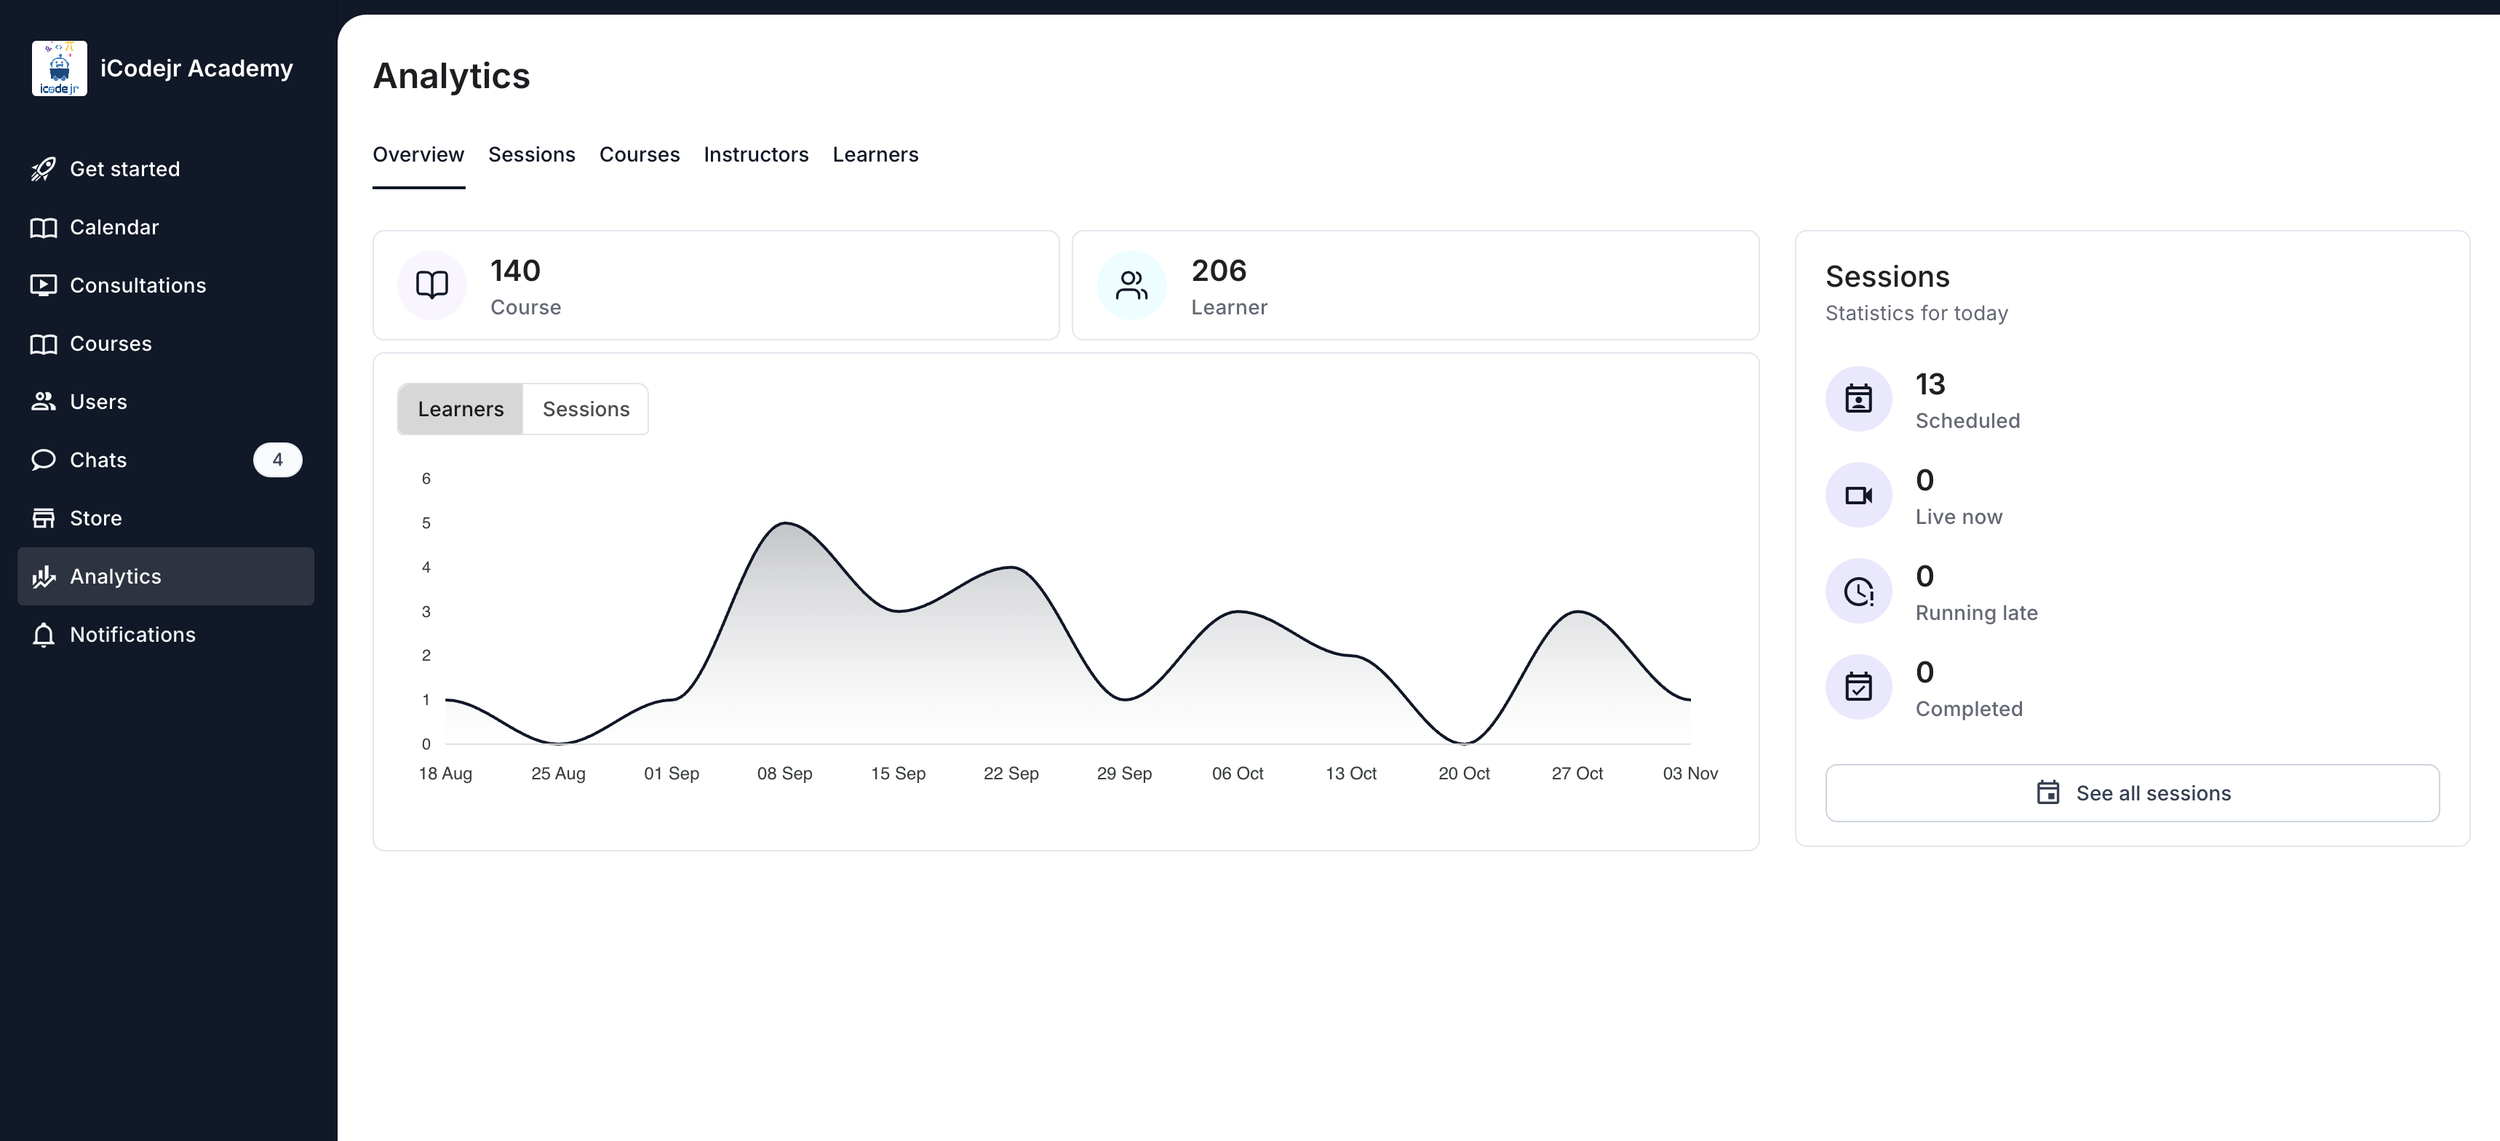Image resolution: width=2500 pixels, height=1141 pixels.
Task: Click the Consultations play-screen icon
Action: 43,285
